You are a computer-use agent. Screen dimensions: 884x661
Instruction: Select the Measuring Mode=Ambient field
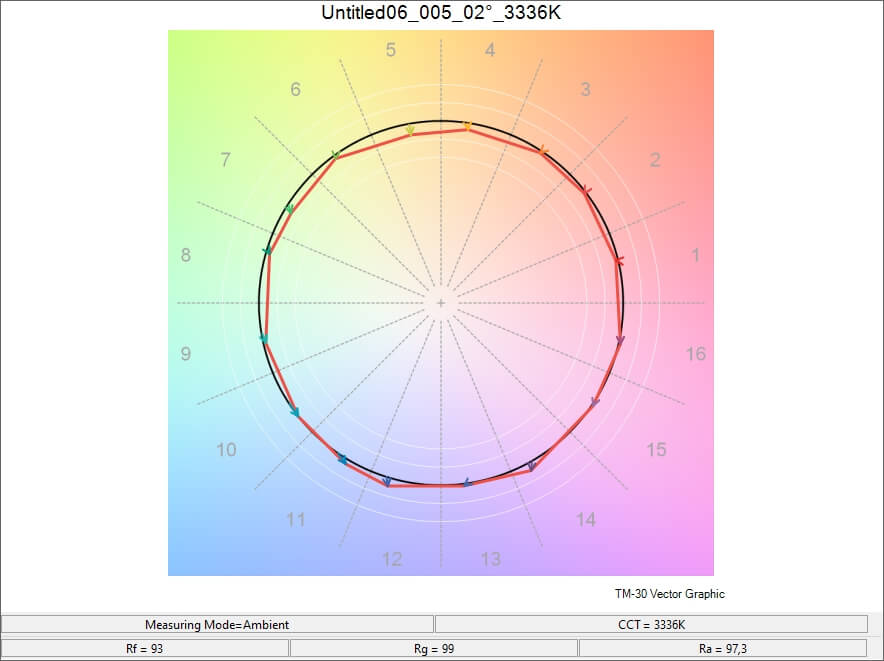coord(217,624)
